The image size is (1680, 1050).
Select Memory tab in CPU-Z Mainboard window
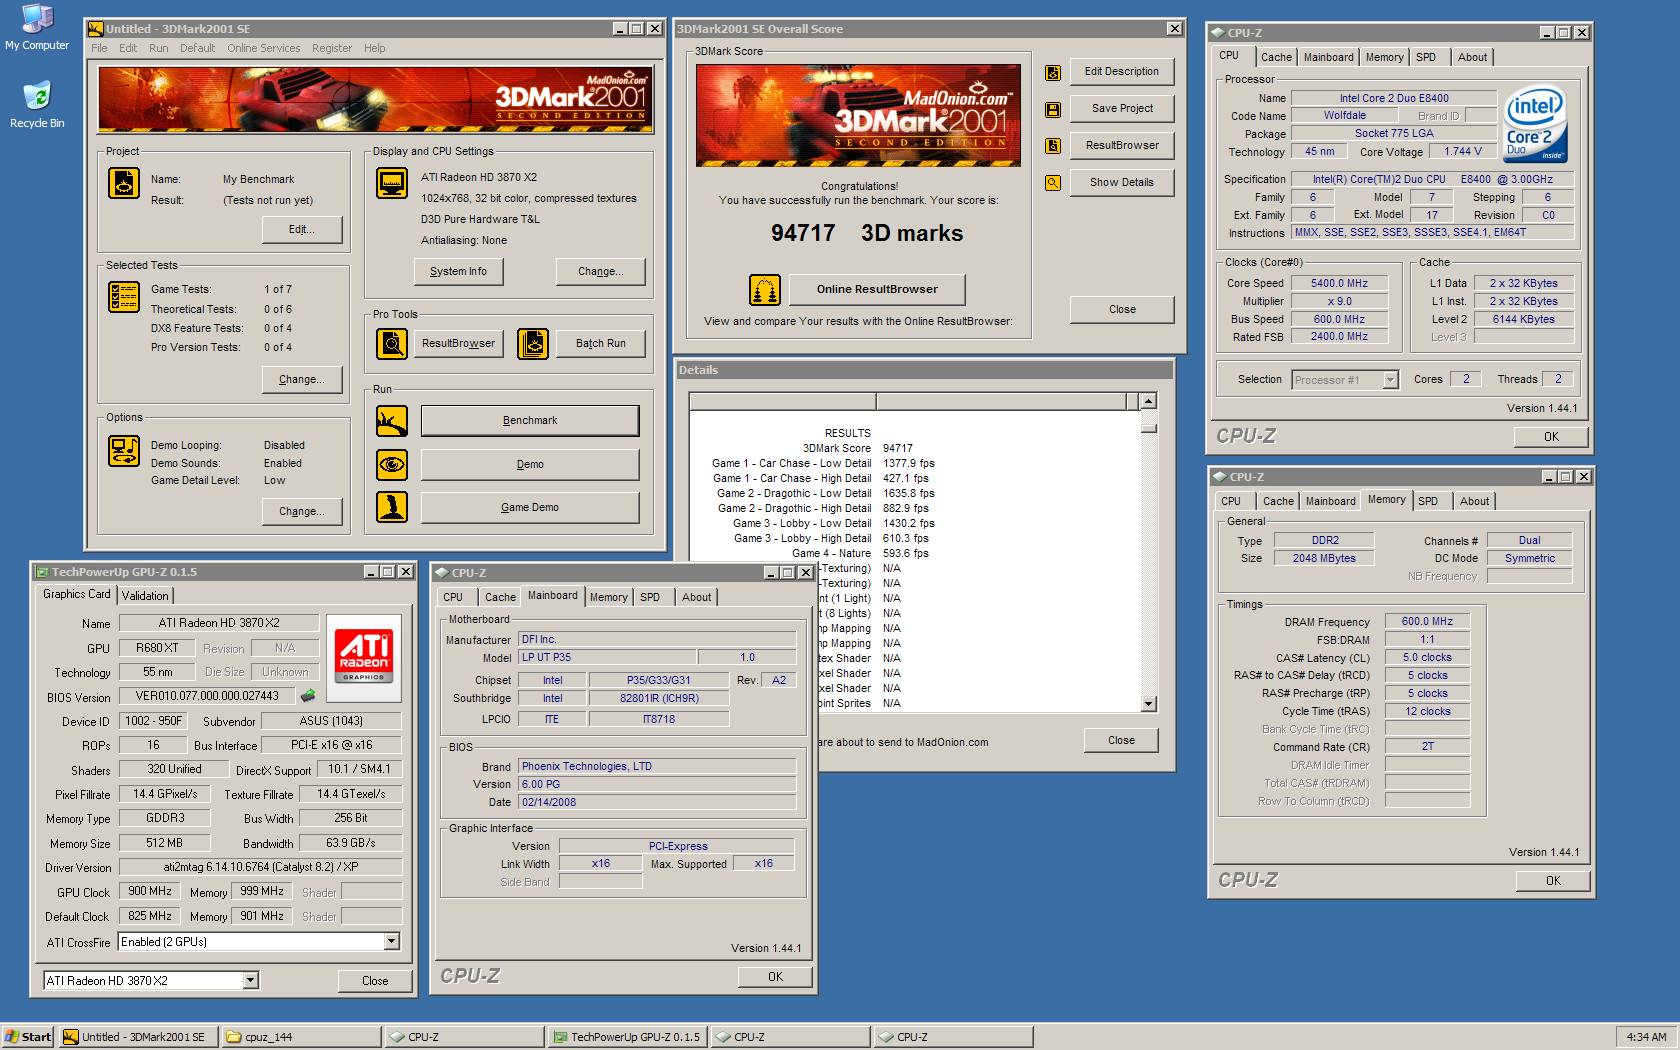(609, 598)
